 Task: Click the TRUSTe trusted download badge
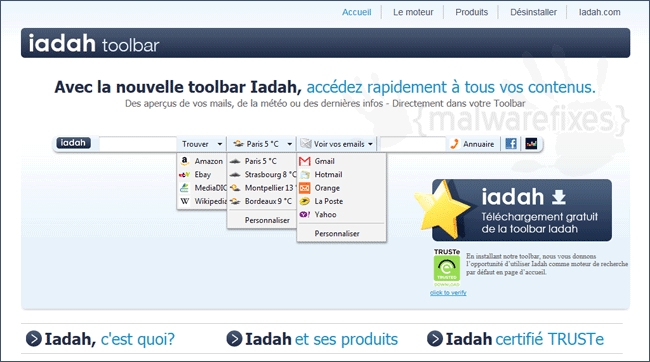tap(447, 268)
